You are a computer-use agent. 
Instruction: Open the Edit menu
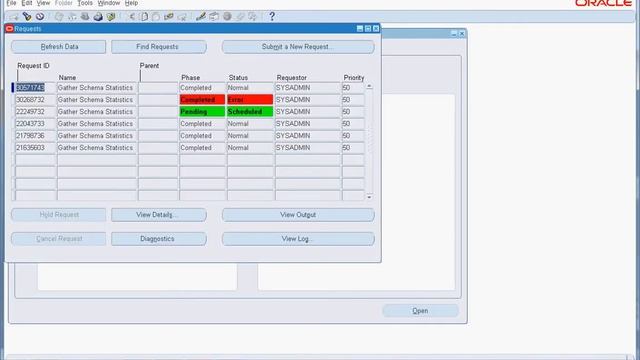tap(27, 3)
